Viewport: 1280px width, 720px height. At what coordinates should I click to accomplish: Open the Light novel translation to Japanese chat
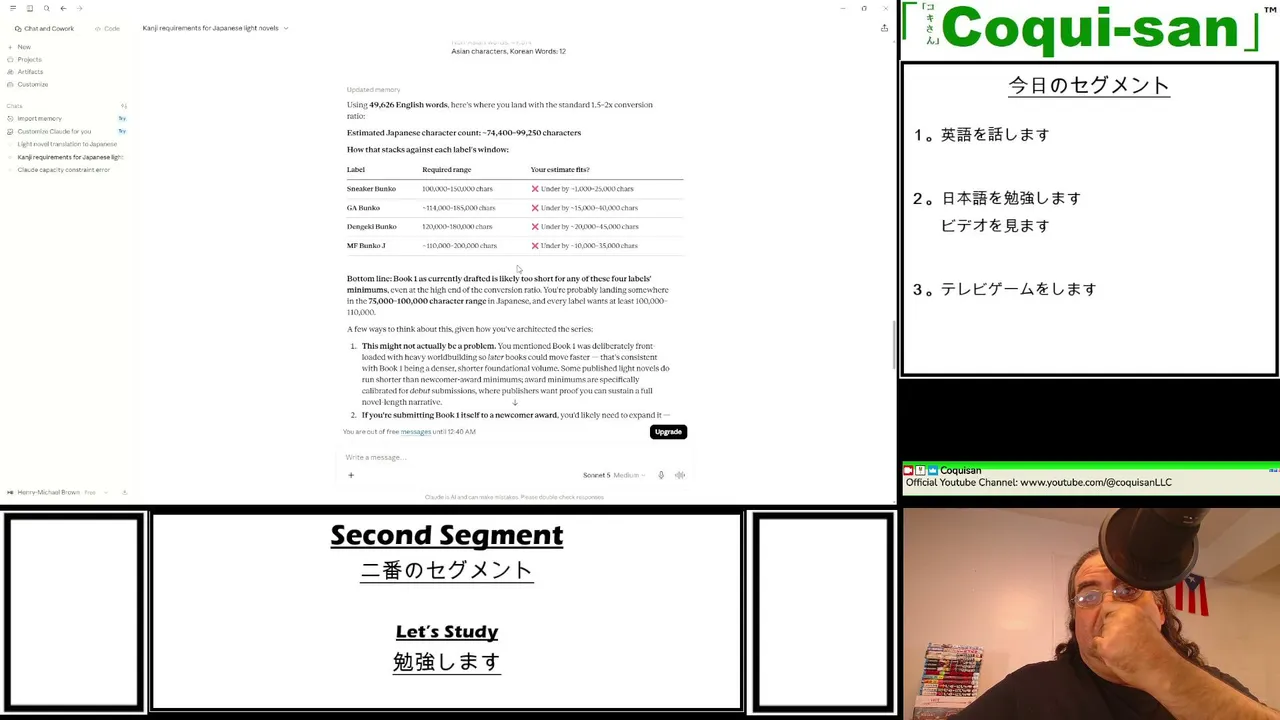point(67,144)
